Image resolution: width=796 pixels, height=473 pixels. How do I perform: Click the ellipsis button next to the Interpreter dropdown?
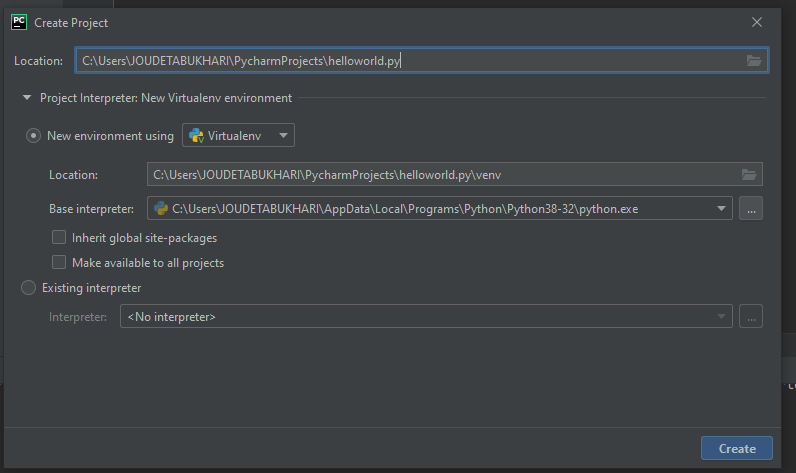751,317
